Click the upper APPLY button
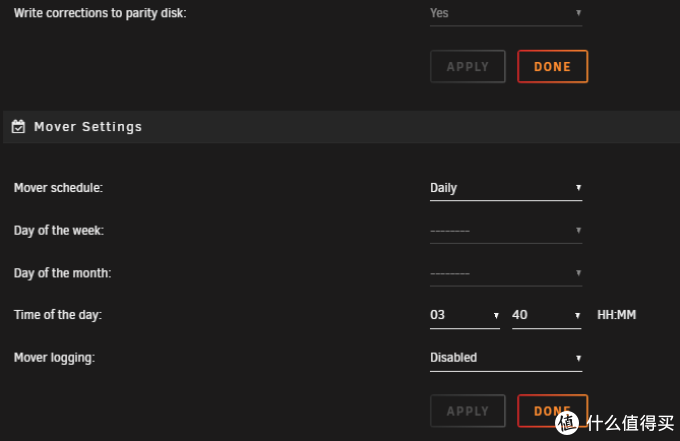The width and height of the screenshot is (680, 441). (x=468, y=66)
